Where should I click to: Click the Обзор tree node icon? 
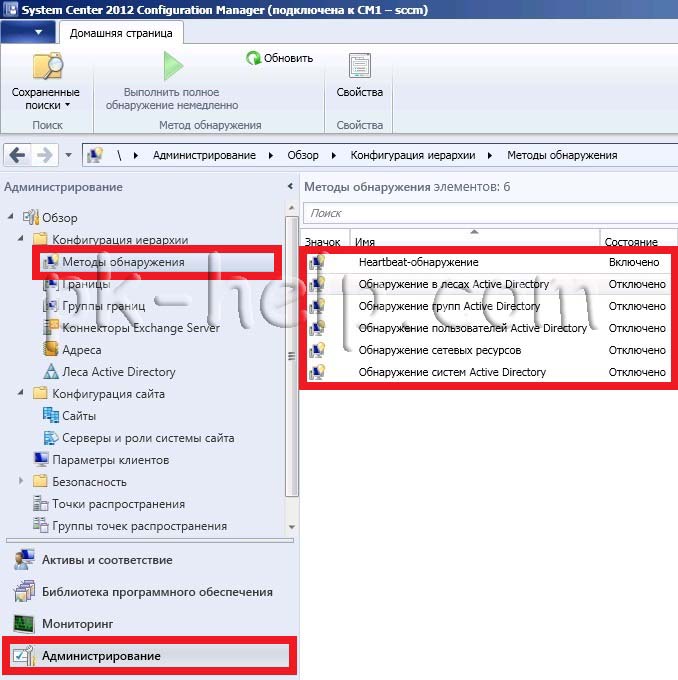coord(31,217)
